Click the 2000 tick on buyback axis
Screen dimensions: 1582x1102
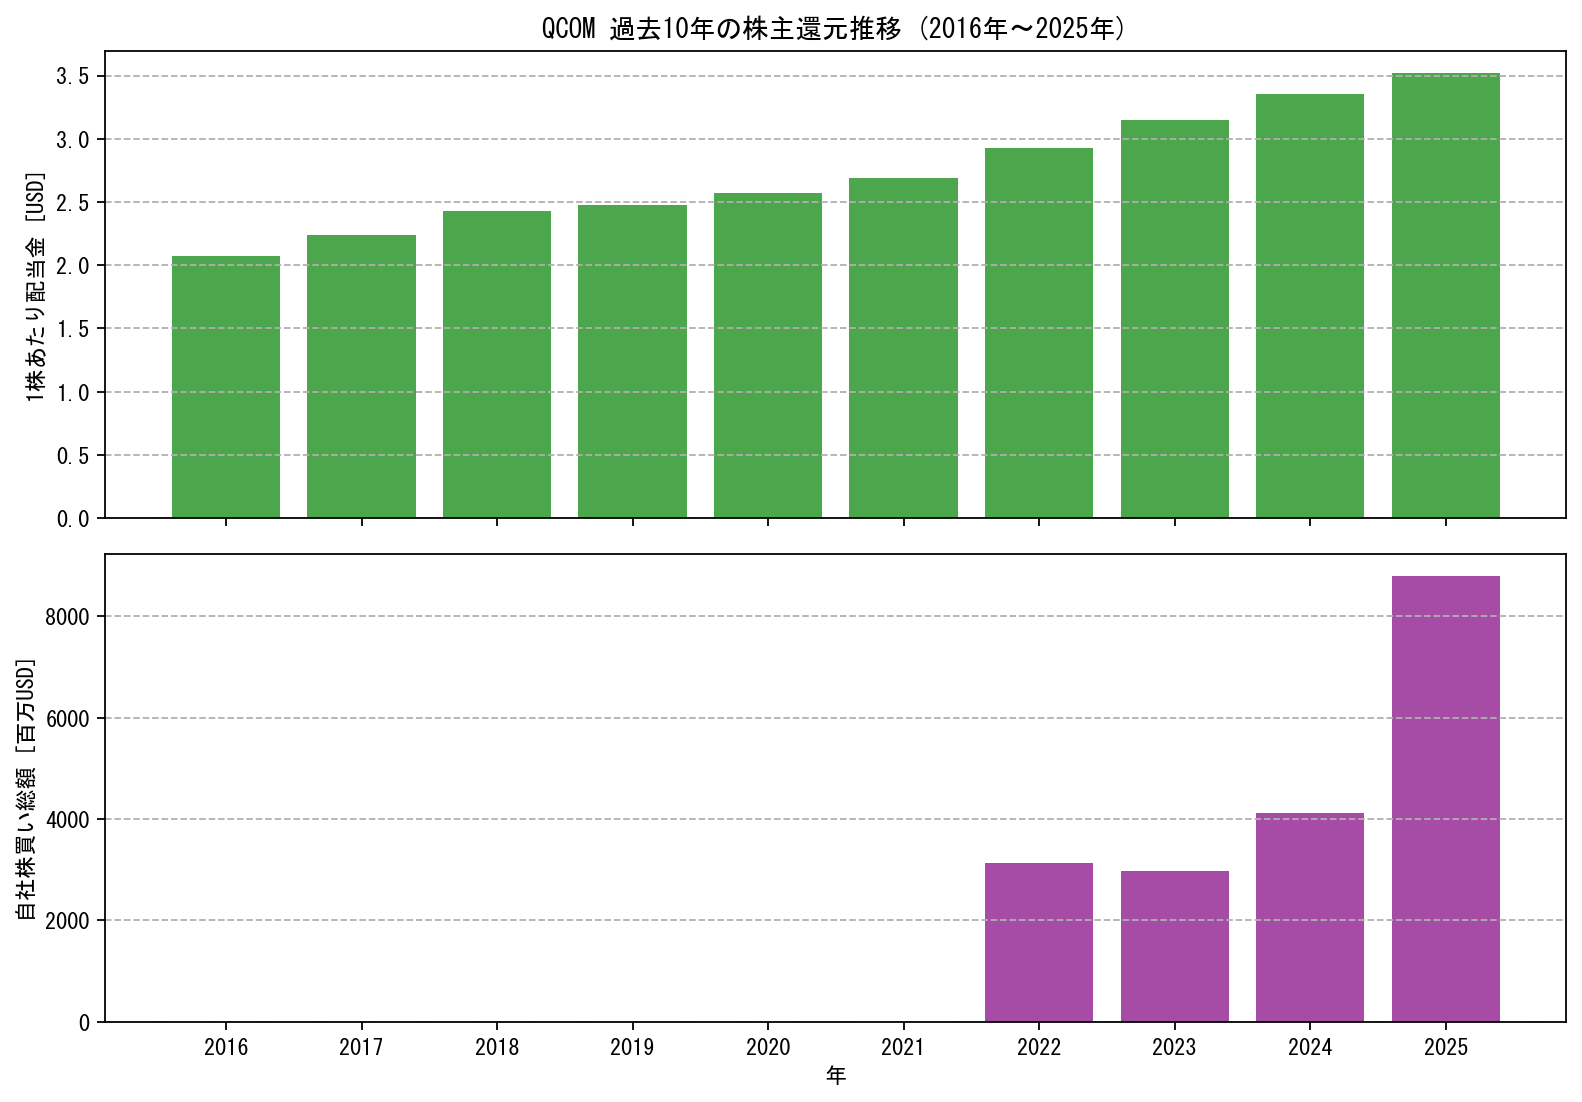click(x=68, y=921)
